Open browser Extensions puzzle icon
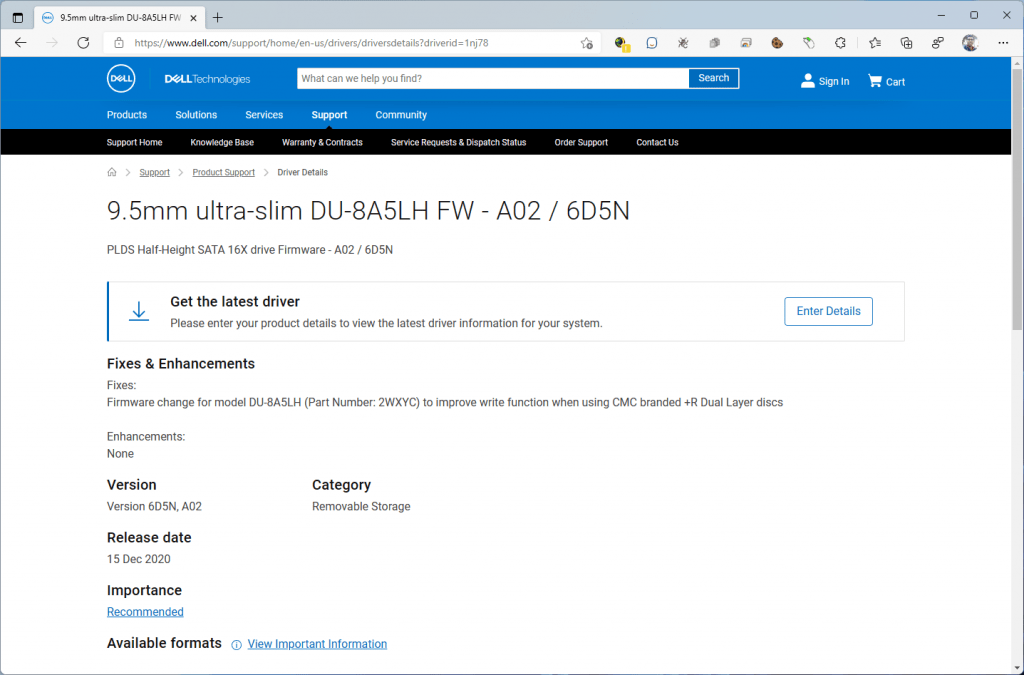This screenshot has width=1024, height=675. pos(840,43)
